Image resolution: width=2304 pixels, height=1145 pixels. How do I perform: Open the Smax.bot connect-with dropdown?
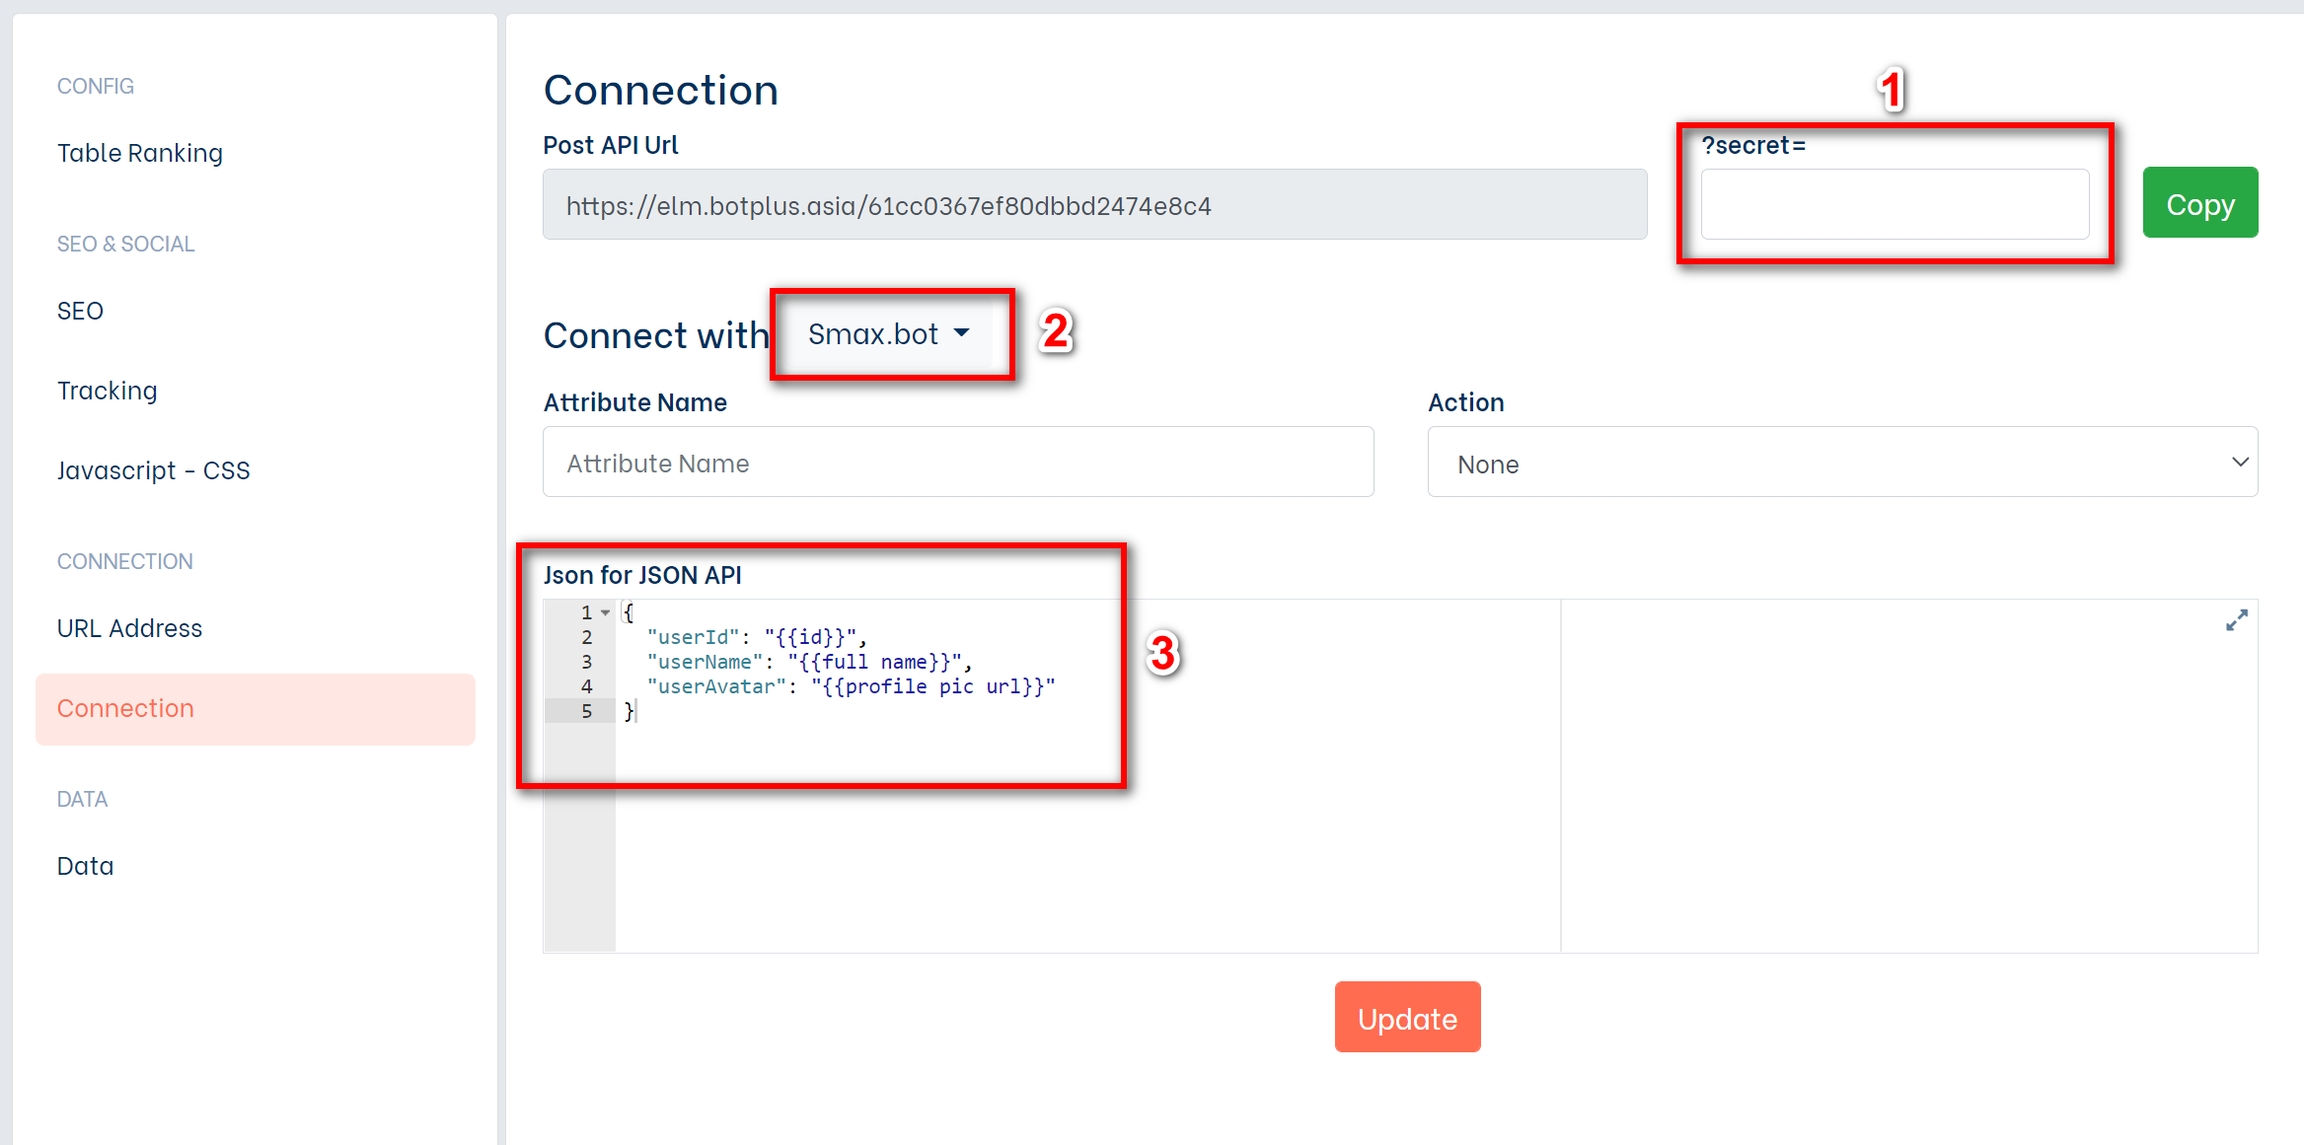tap(888, 334)
